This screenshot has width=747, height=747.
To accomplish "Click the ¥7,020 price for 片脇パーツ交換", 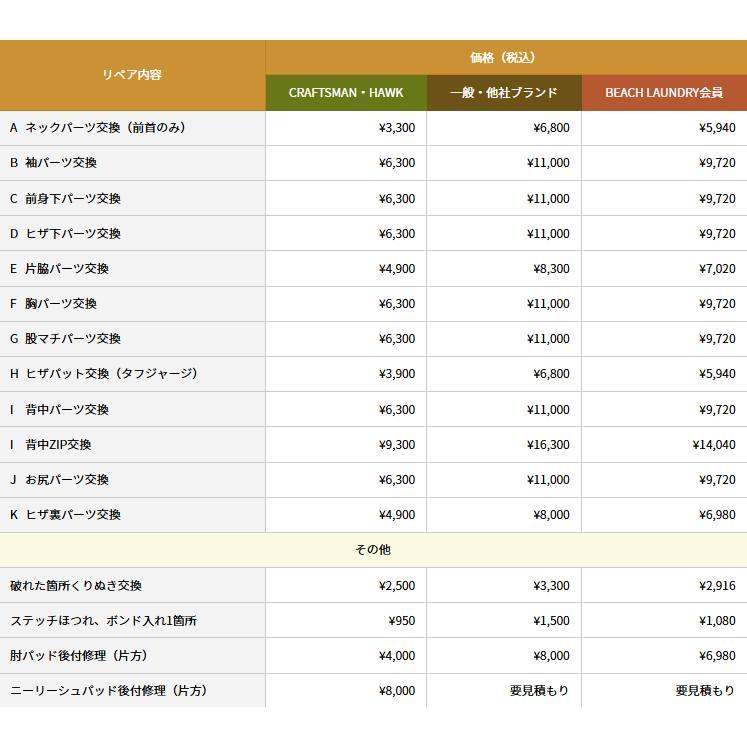I will coord(717,269).
